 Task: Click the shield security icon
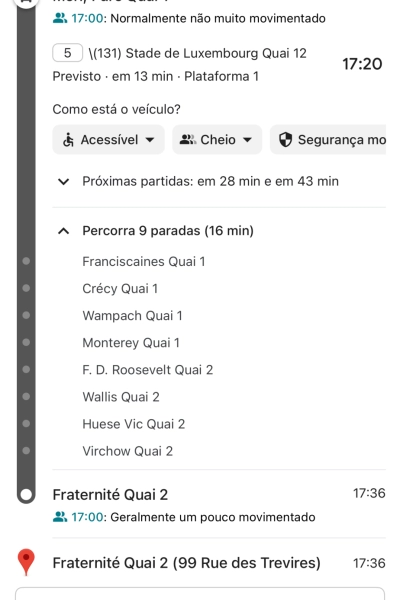[285, 140]
